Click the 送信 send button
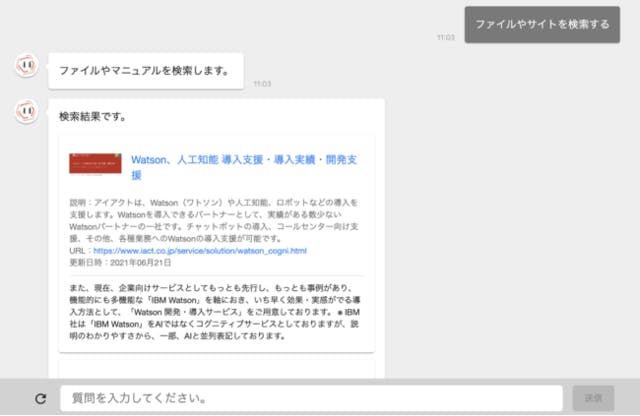The width and height of the screenshot is (640, 416). (593, 398)
